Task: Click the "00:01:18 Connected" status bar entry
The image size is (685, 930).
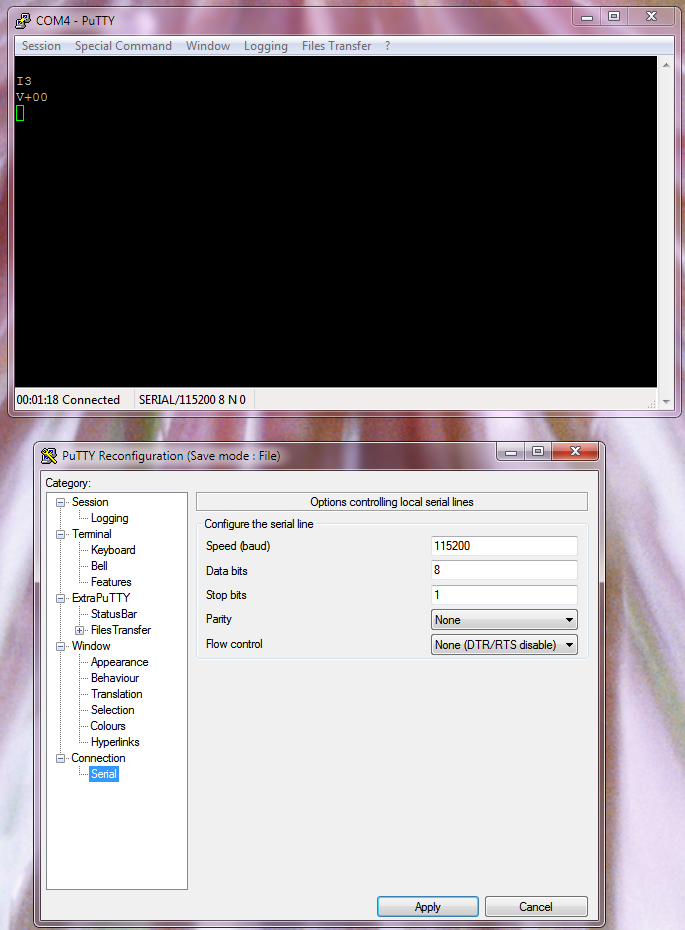Action: pos(68,400)
